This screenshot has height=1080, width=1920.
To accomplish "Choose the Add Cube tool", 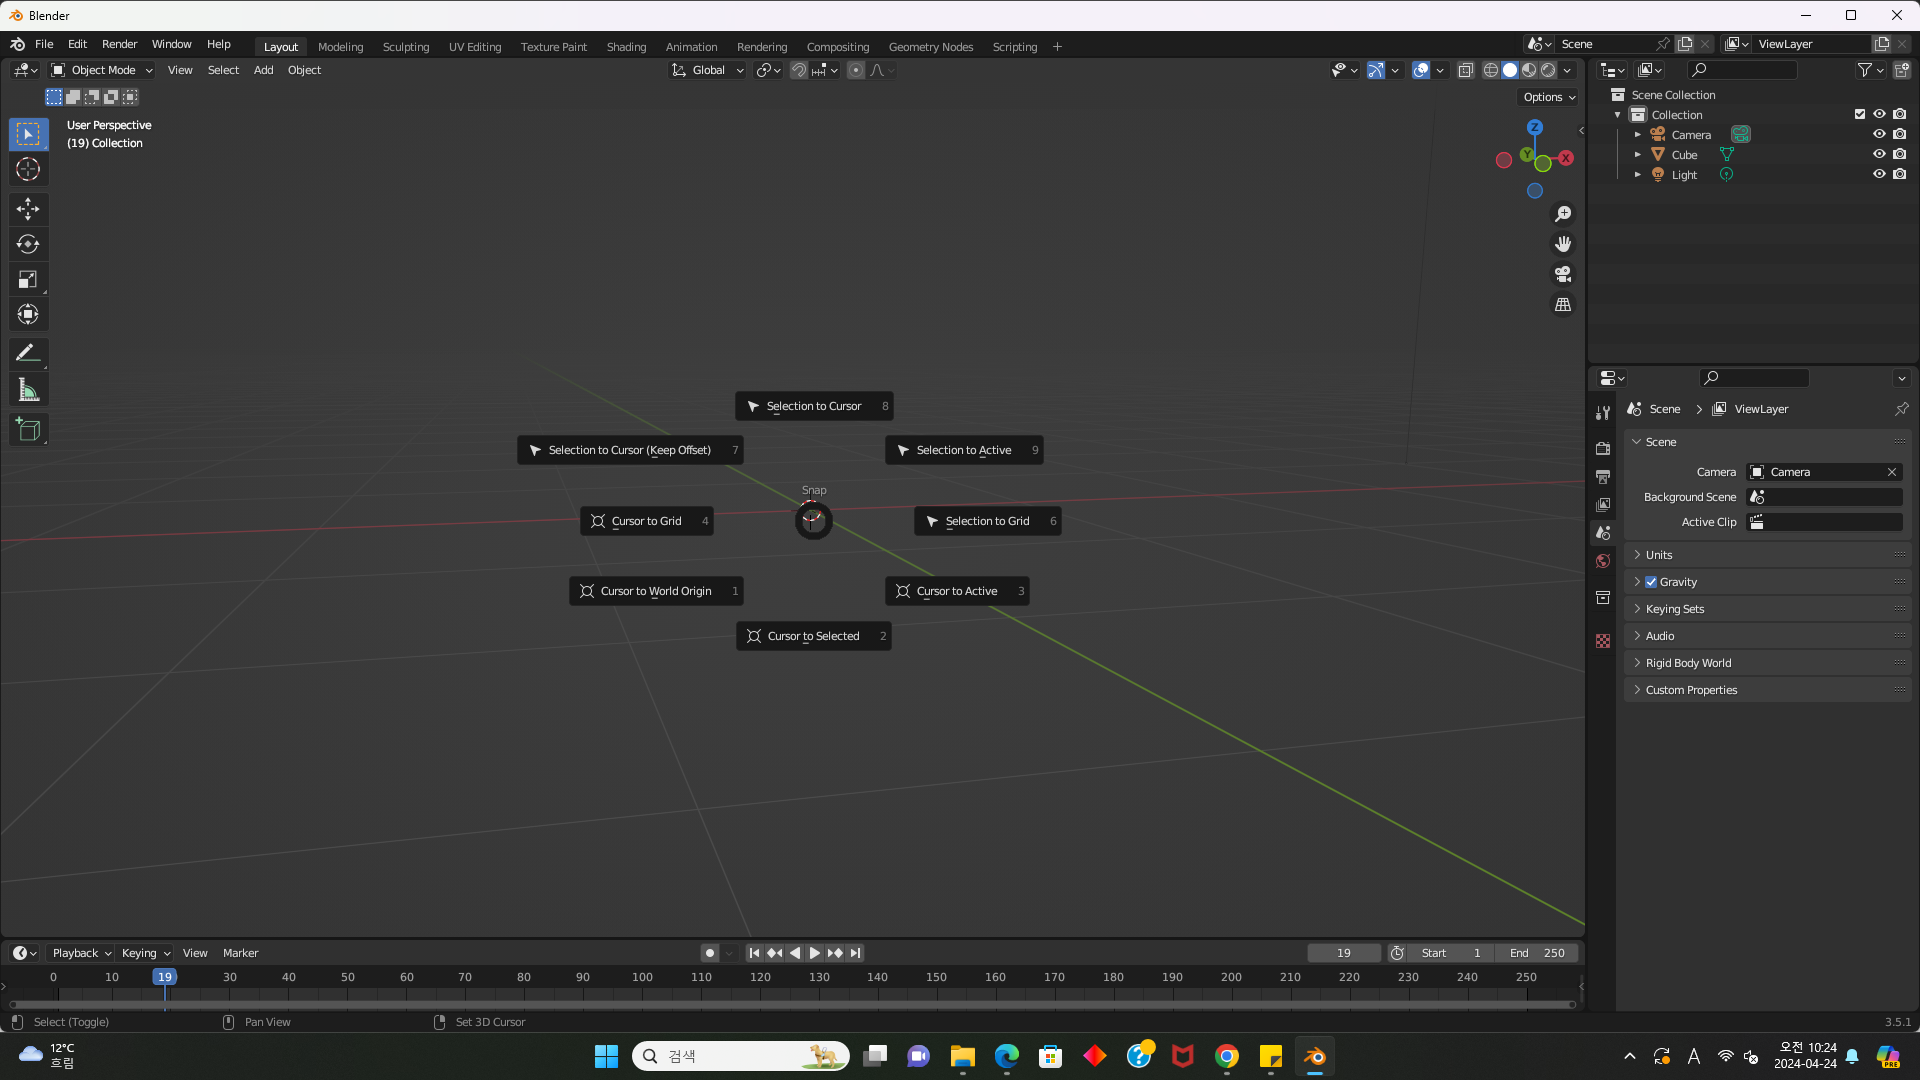I will pos(28,430).
